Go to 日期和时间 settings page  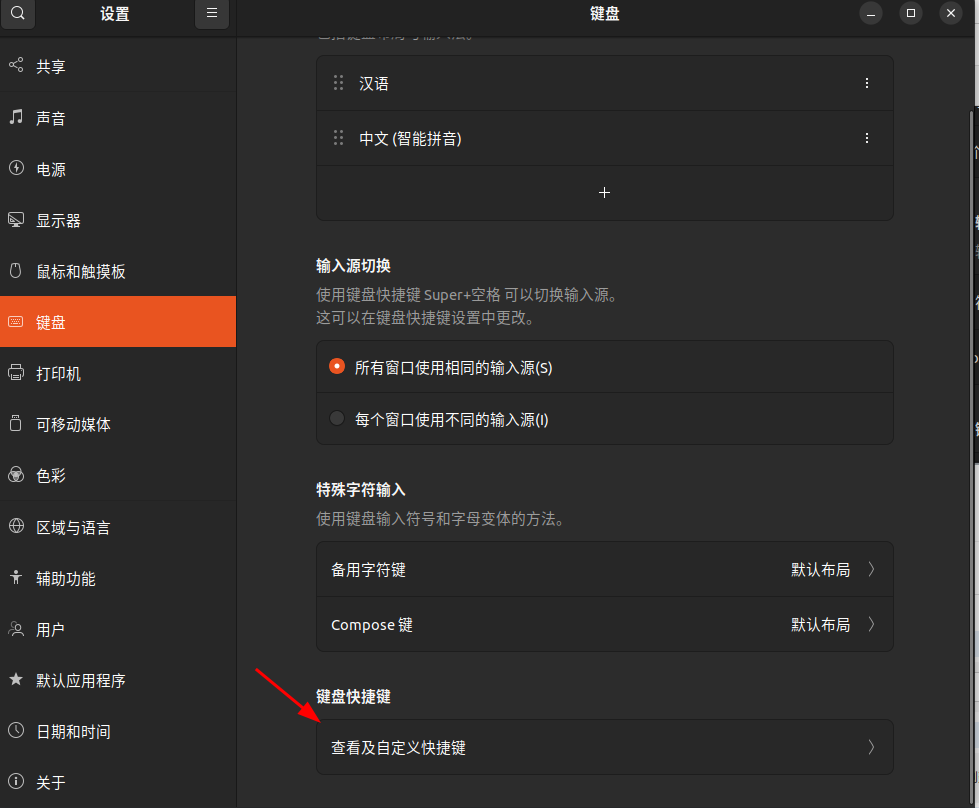[118, 731]
